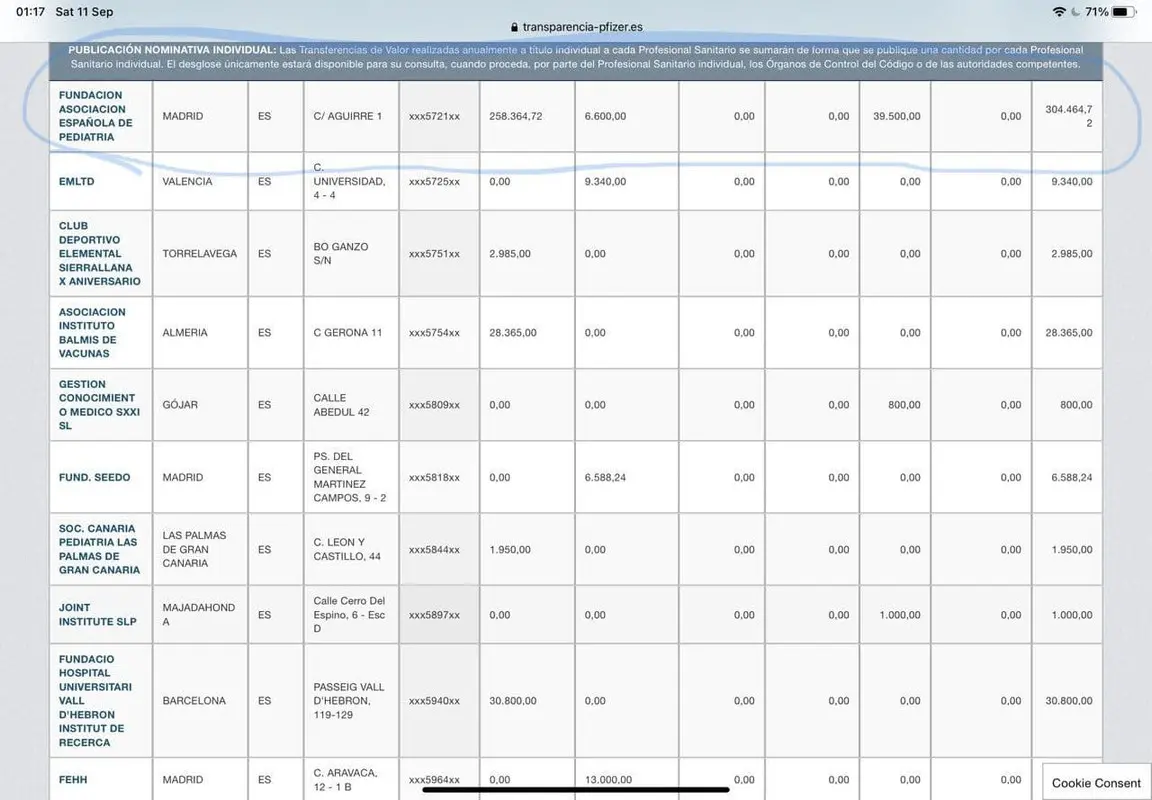Click the 9.340,00 amount in EMLTD total column
The image size is (1152, 800).
pos(1067,181)
